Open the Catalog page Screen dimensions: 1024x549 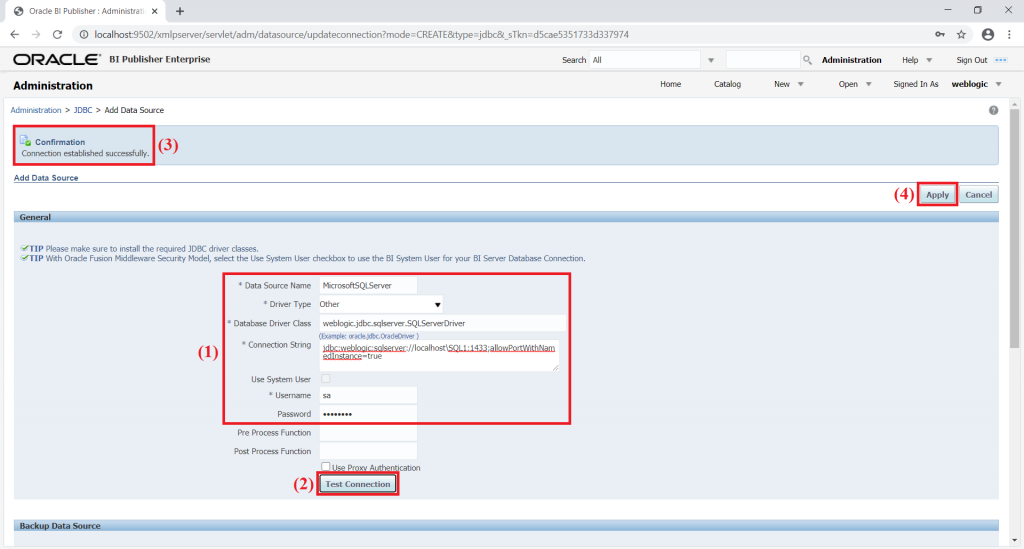[727, 84]
